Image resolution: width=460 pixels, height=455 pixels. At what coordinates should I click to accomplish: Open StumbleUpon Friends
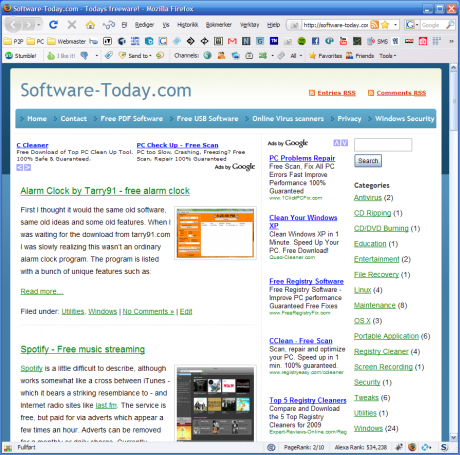pyautogui.click(x=360, y=56)
